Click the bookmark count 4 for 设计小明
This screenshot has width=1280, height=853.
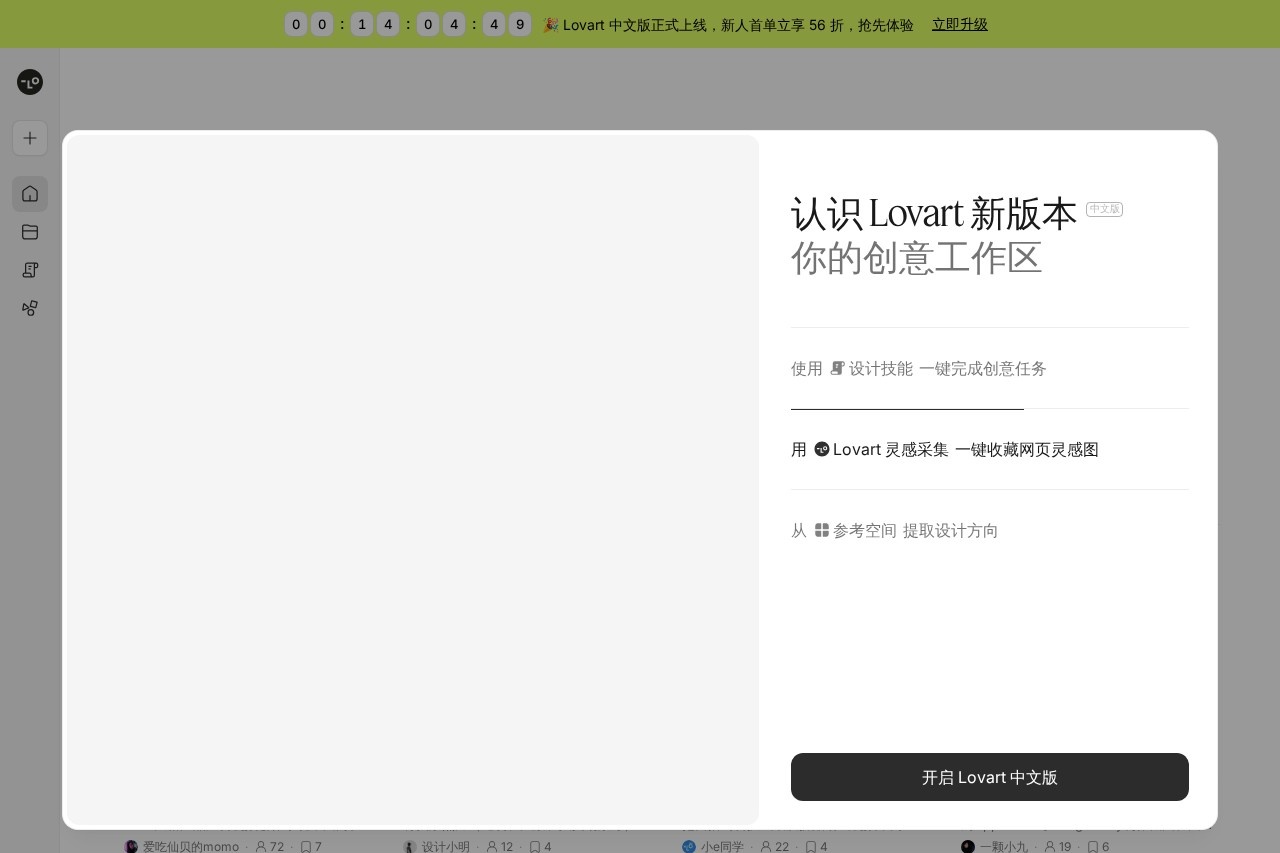point(541,847)
